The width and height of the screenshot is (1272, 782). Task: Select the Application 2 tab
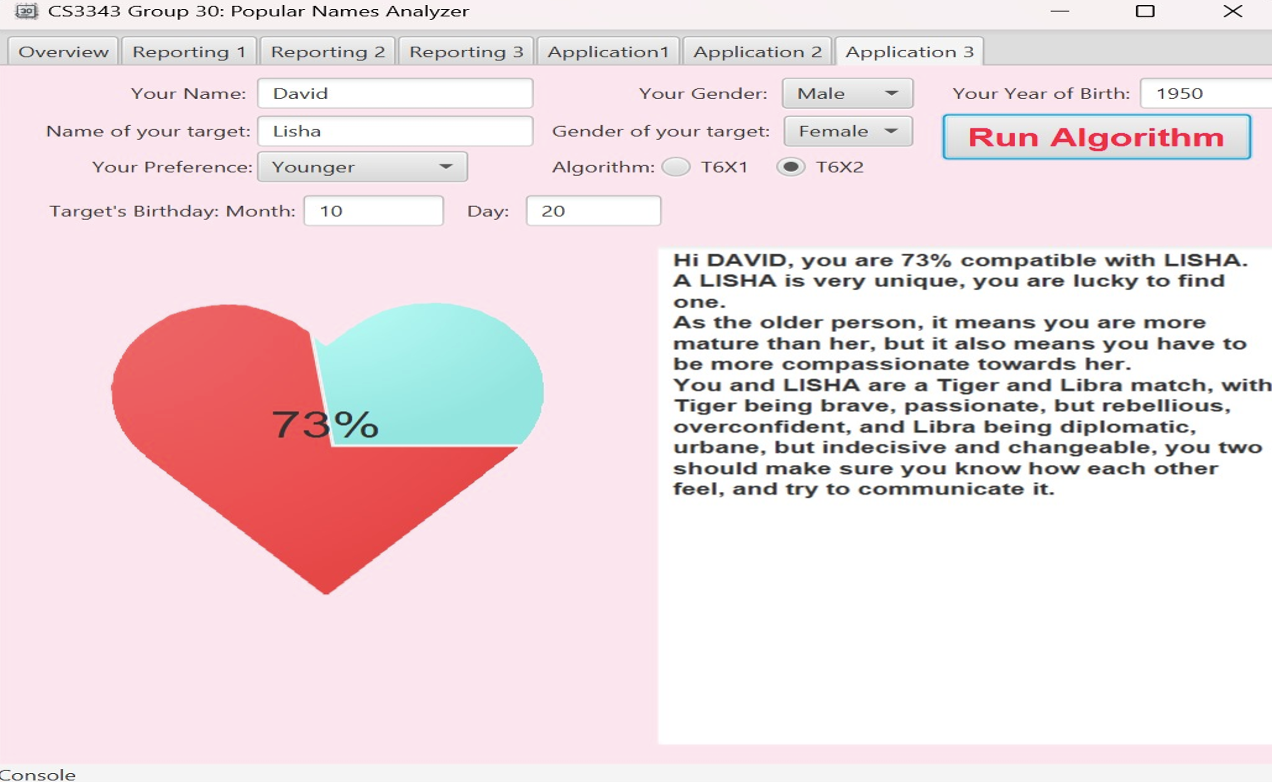pos(757,52)
